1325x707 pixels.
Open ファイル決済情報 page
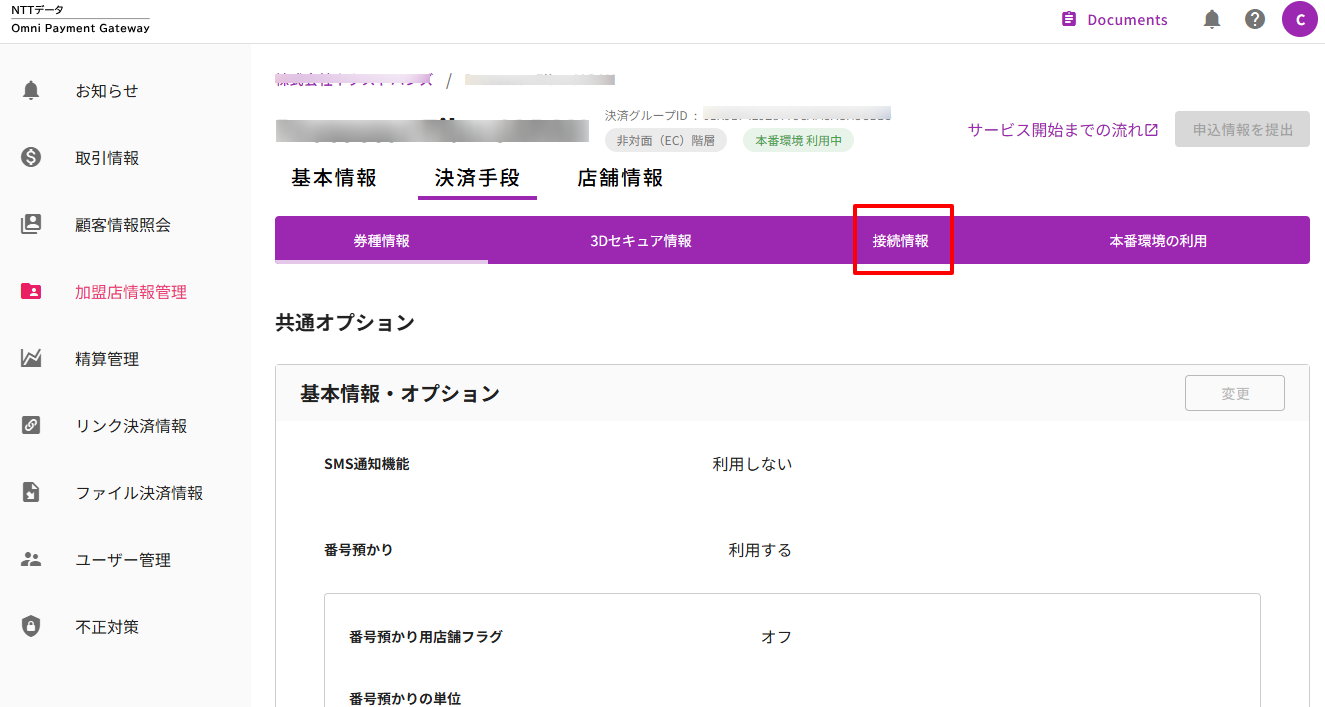[x=139, y=493]
